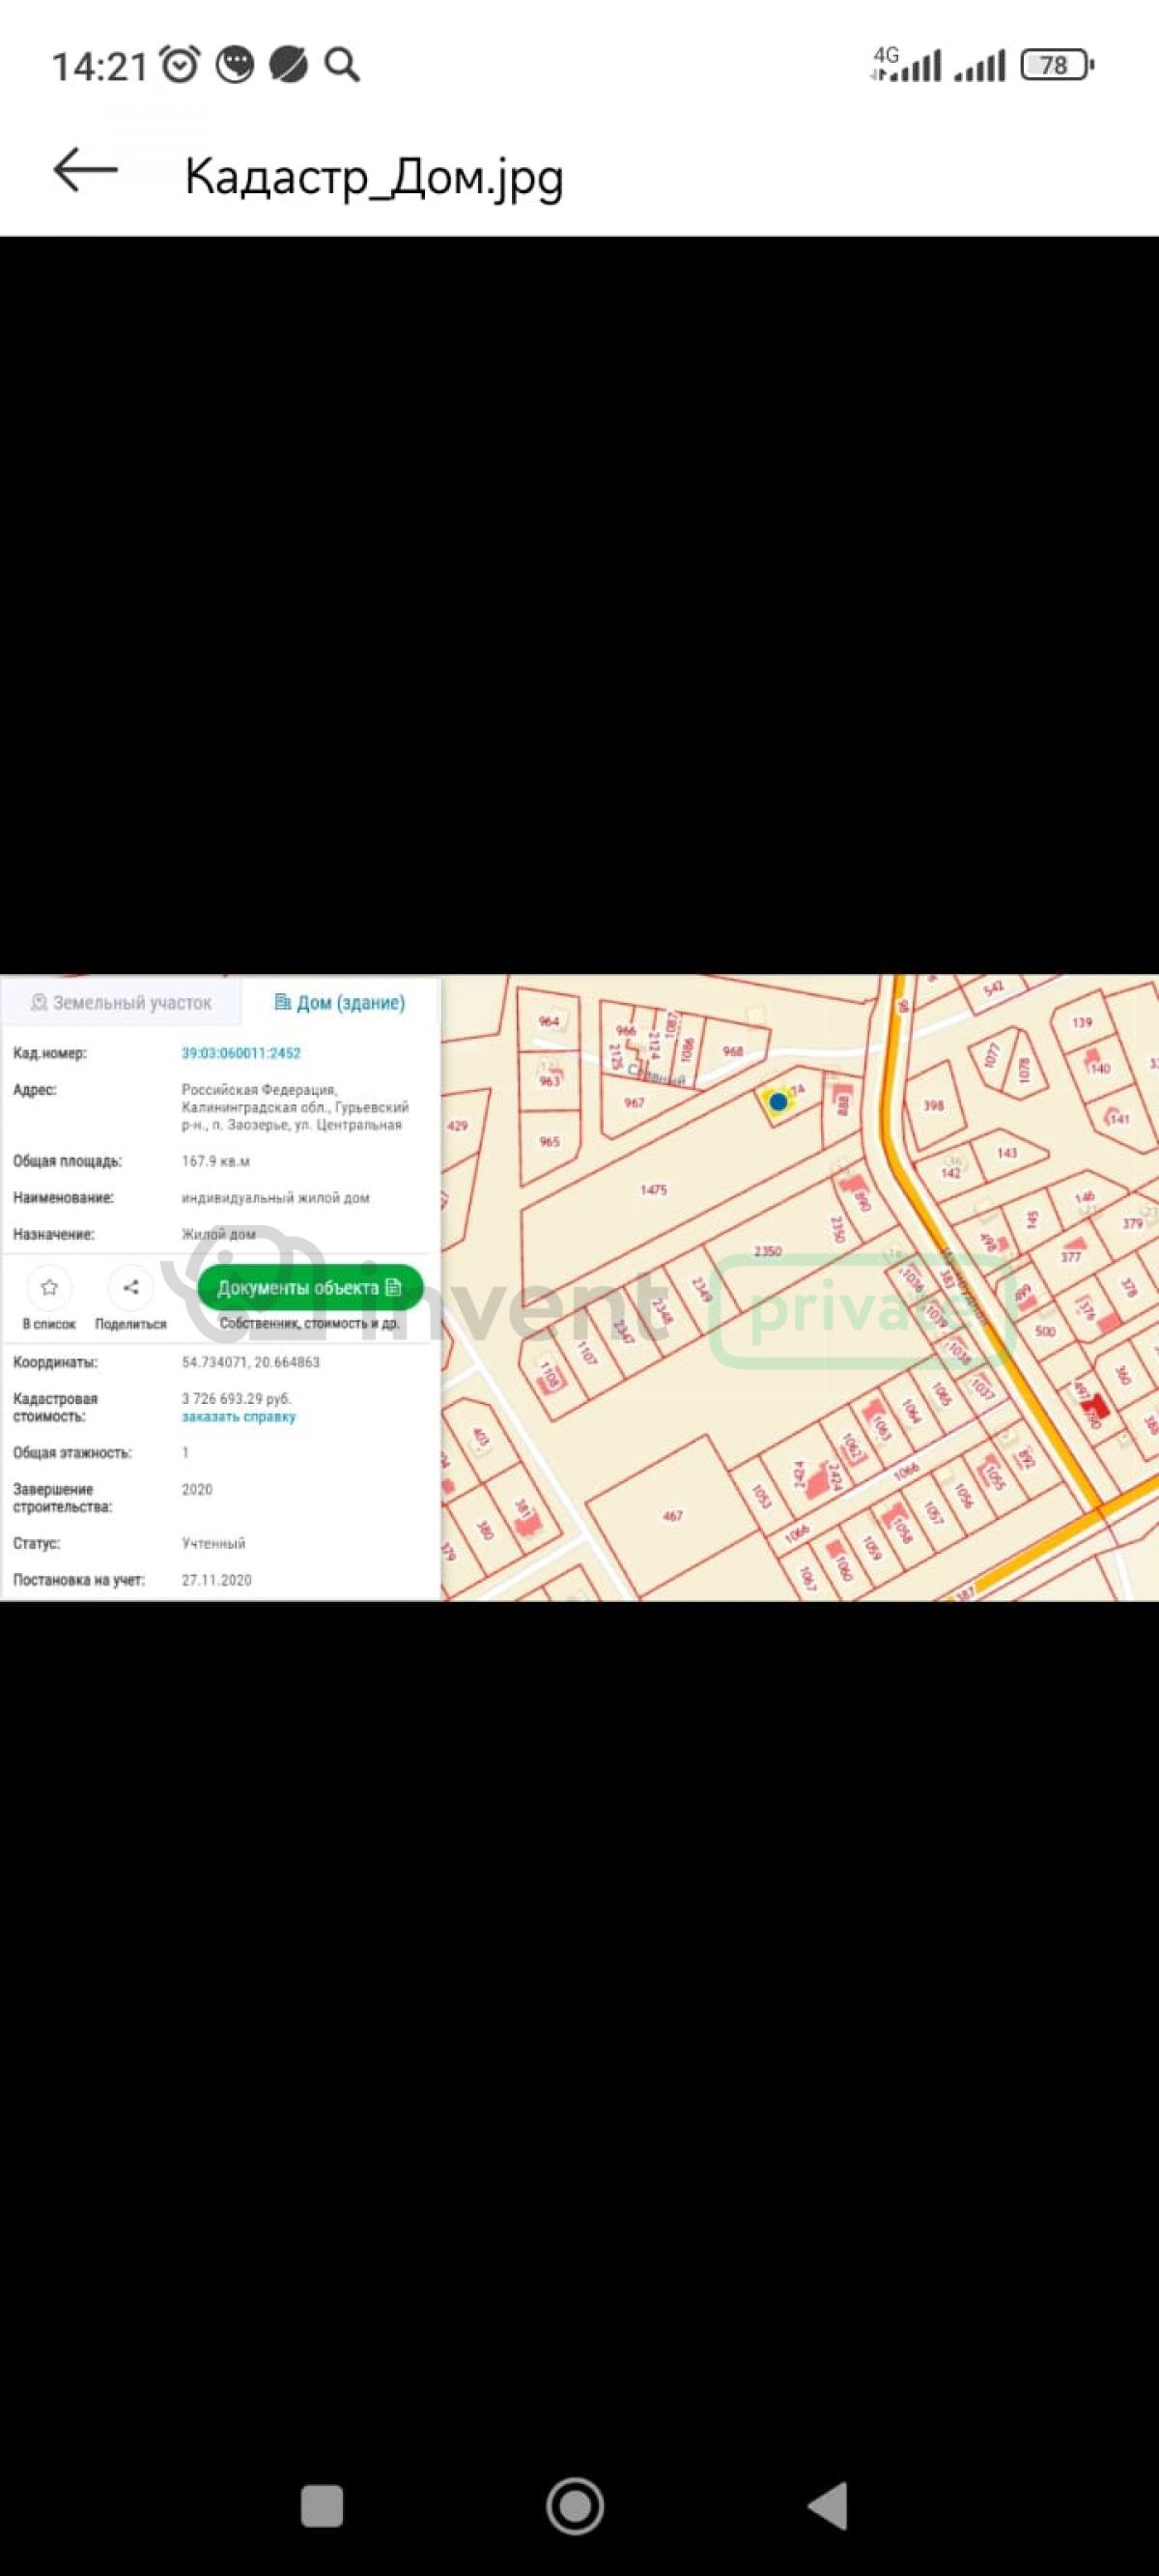Select parcel 467 on the map

tap(672, 1515)
